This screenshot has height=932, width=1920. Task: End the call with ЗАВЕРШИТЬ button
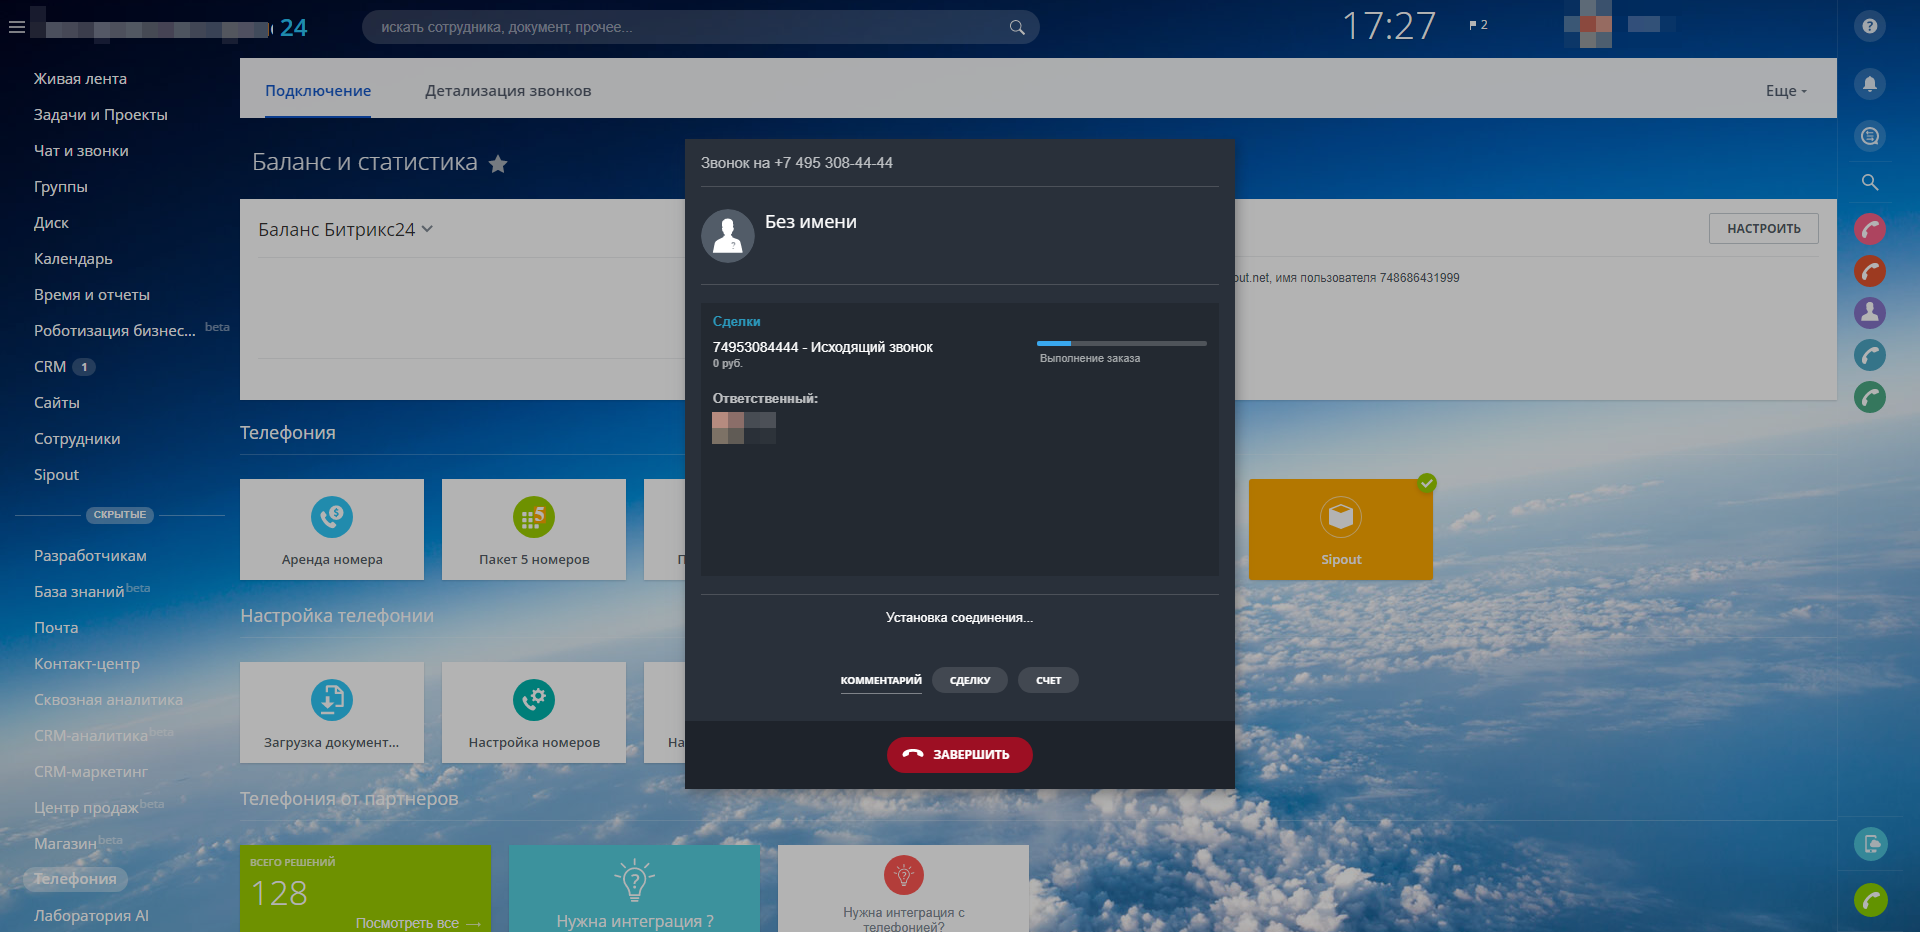point(960,755)
